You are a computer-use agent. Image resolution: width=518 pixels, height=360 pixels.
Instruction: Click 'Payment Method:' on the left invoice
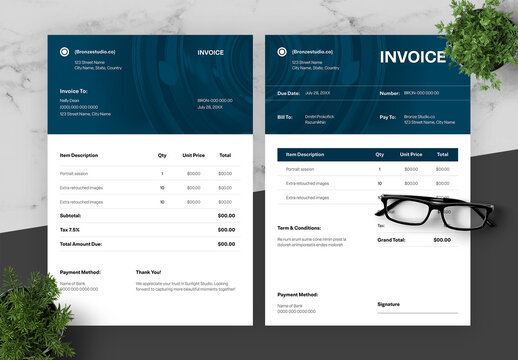coord(80,272)
